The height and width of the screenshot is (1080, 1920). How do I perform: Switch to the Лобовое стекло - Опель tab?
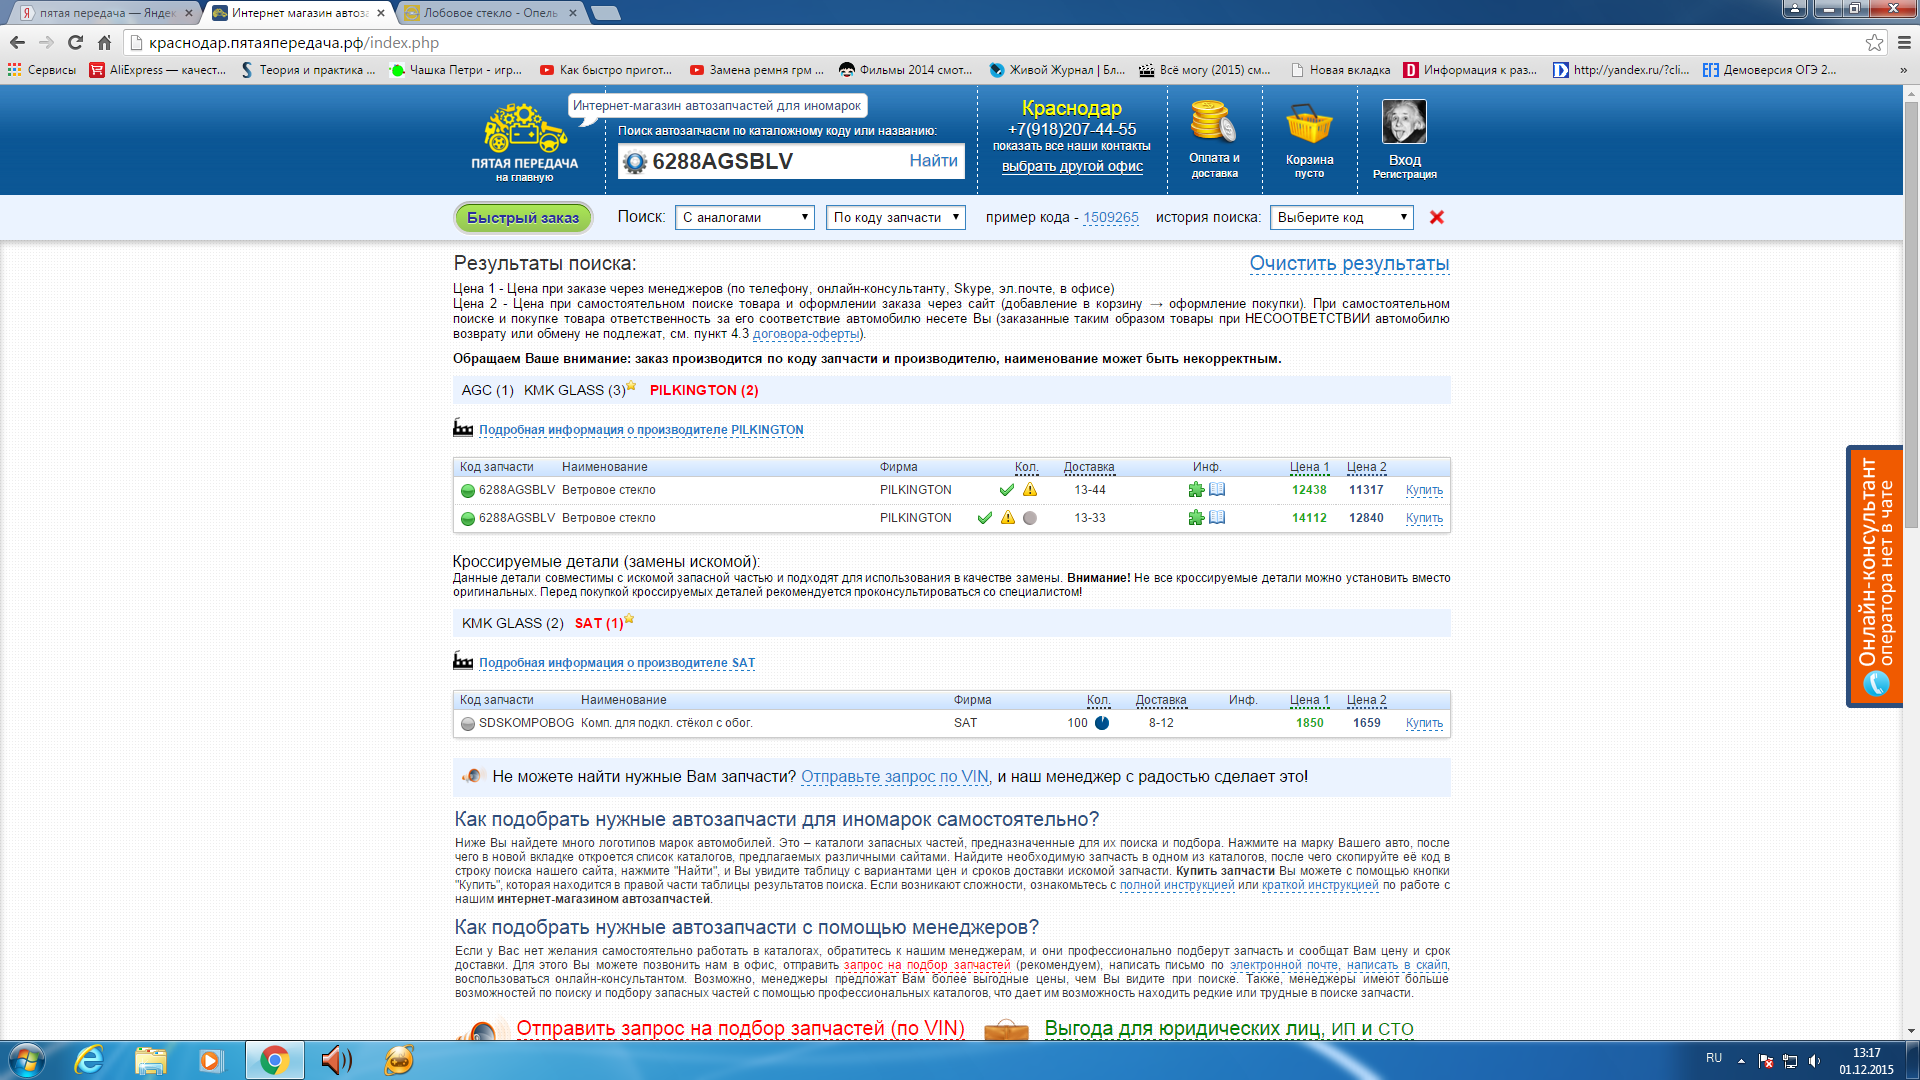tap(491, 13)
